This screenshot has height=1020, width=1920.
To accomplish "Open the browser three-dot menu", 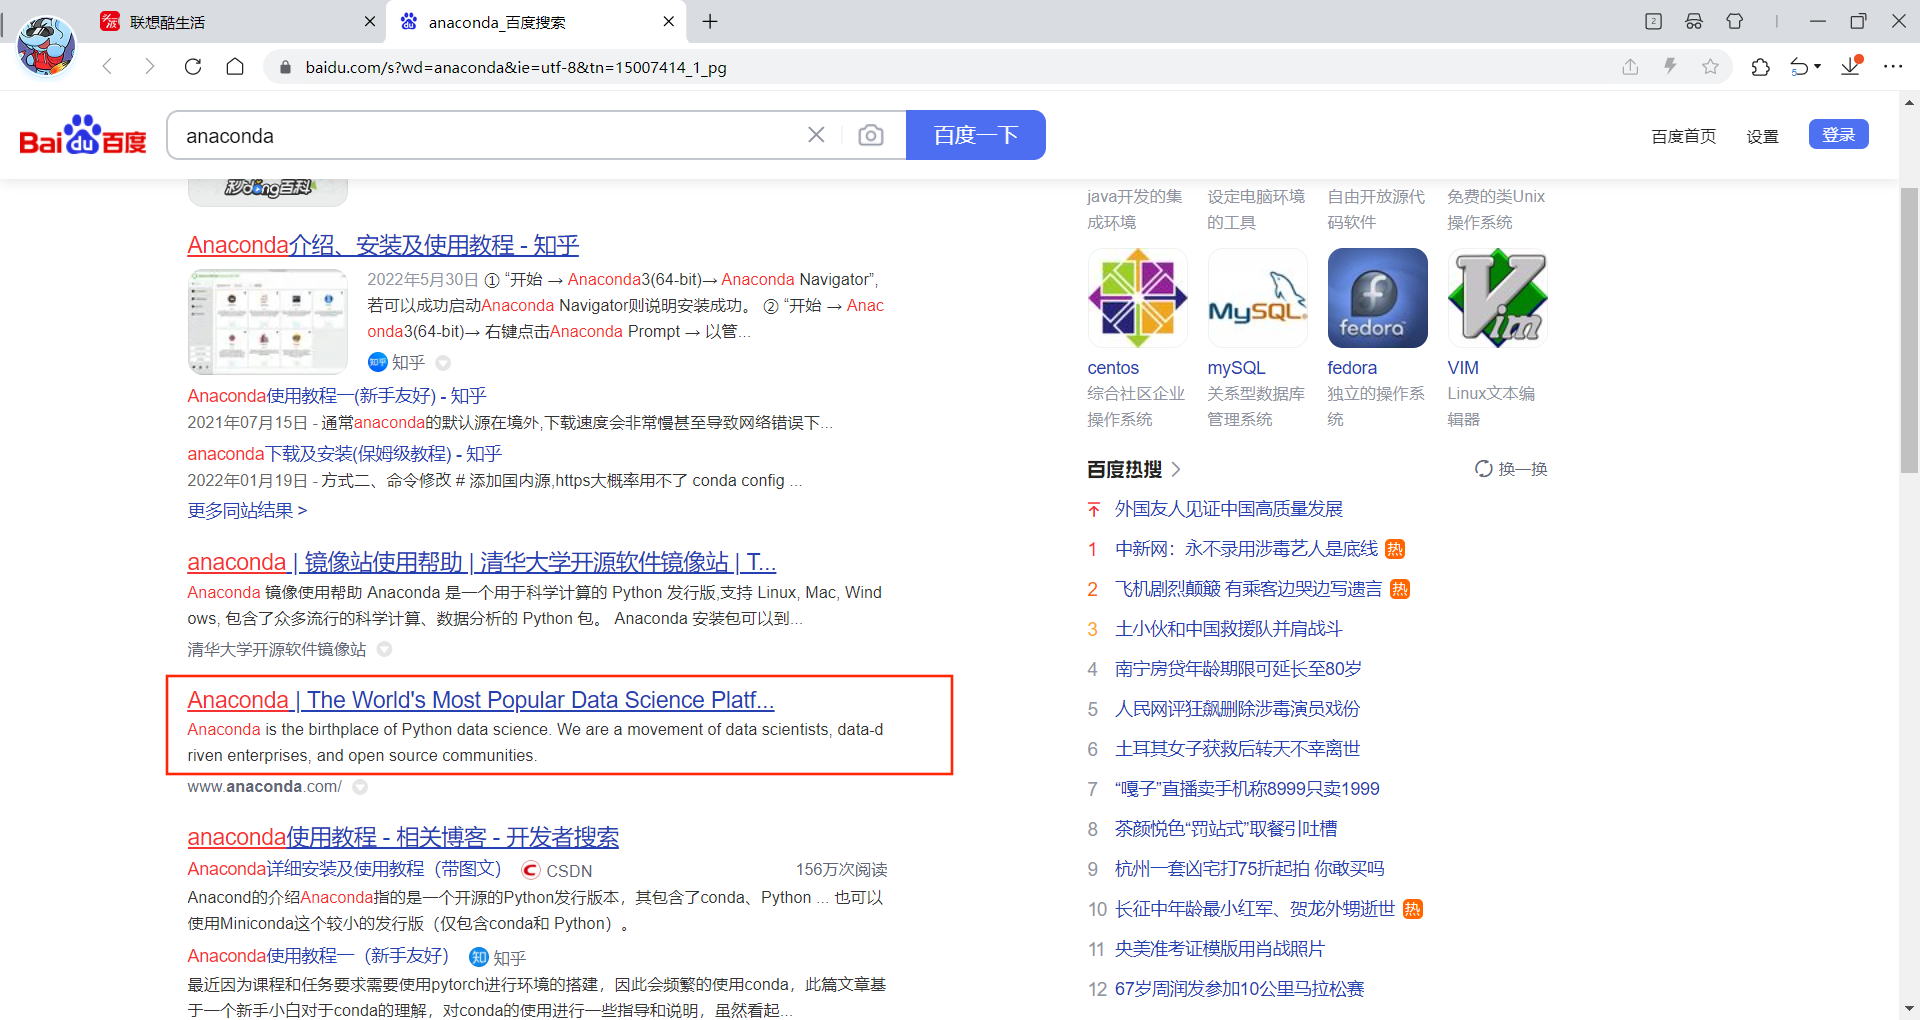I will coord(1893,67).
